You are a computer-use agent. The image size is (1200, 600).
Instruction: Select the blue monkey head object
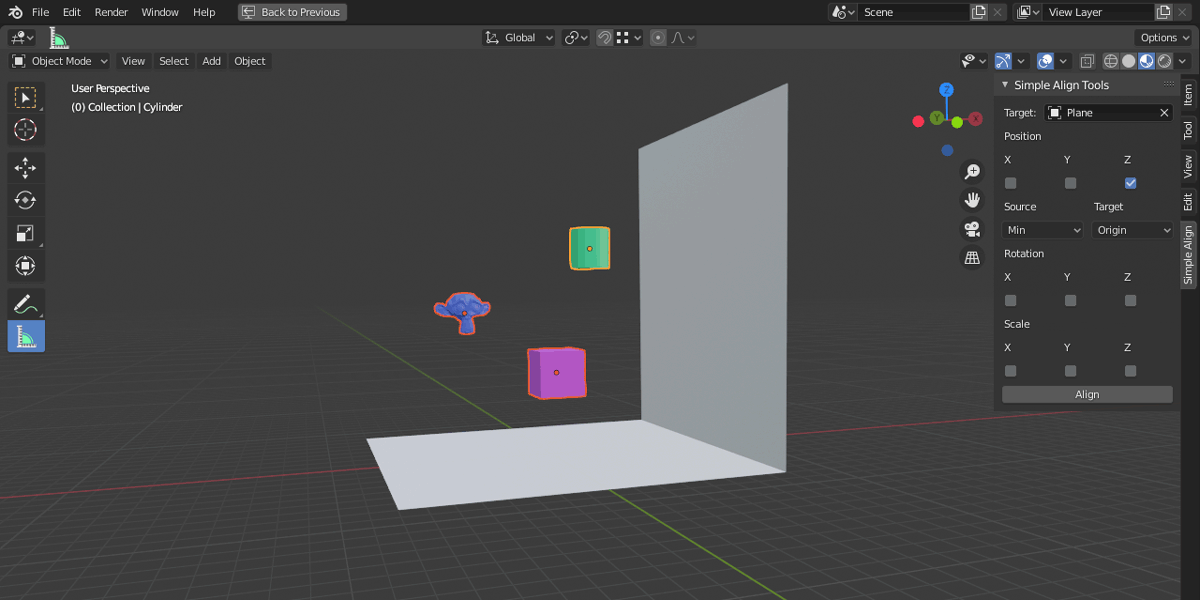coord(462,312)
